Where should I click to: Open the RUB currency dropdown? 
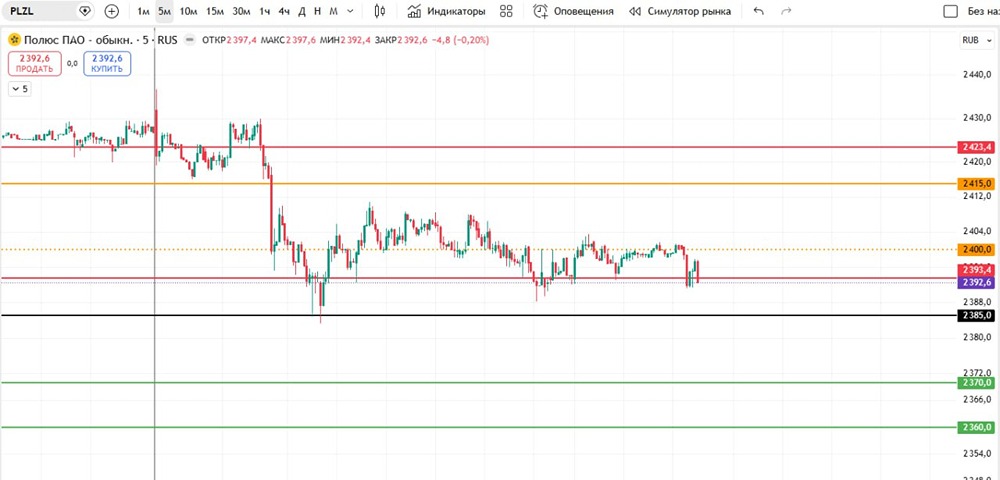[x=976, y=40]
